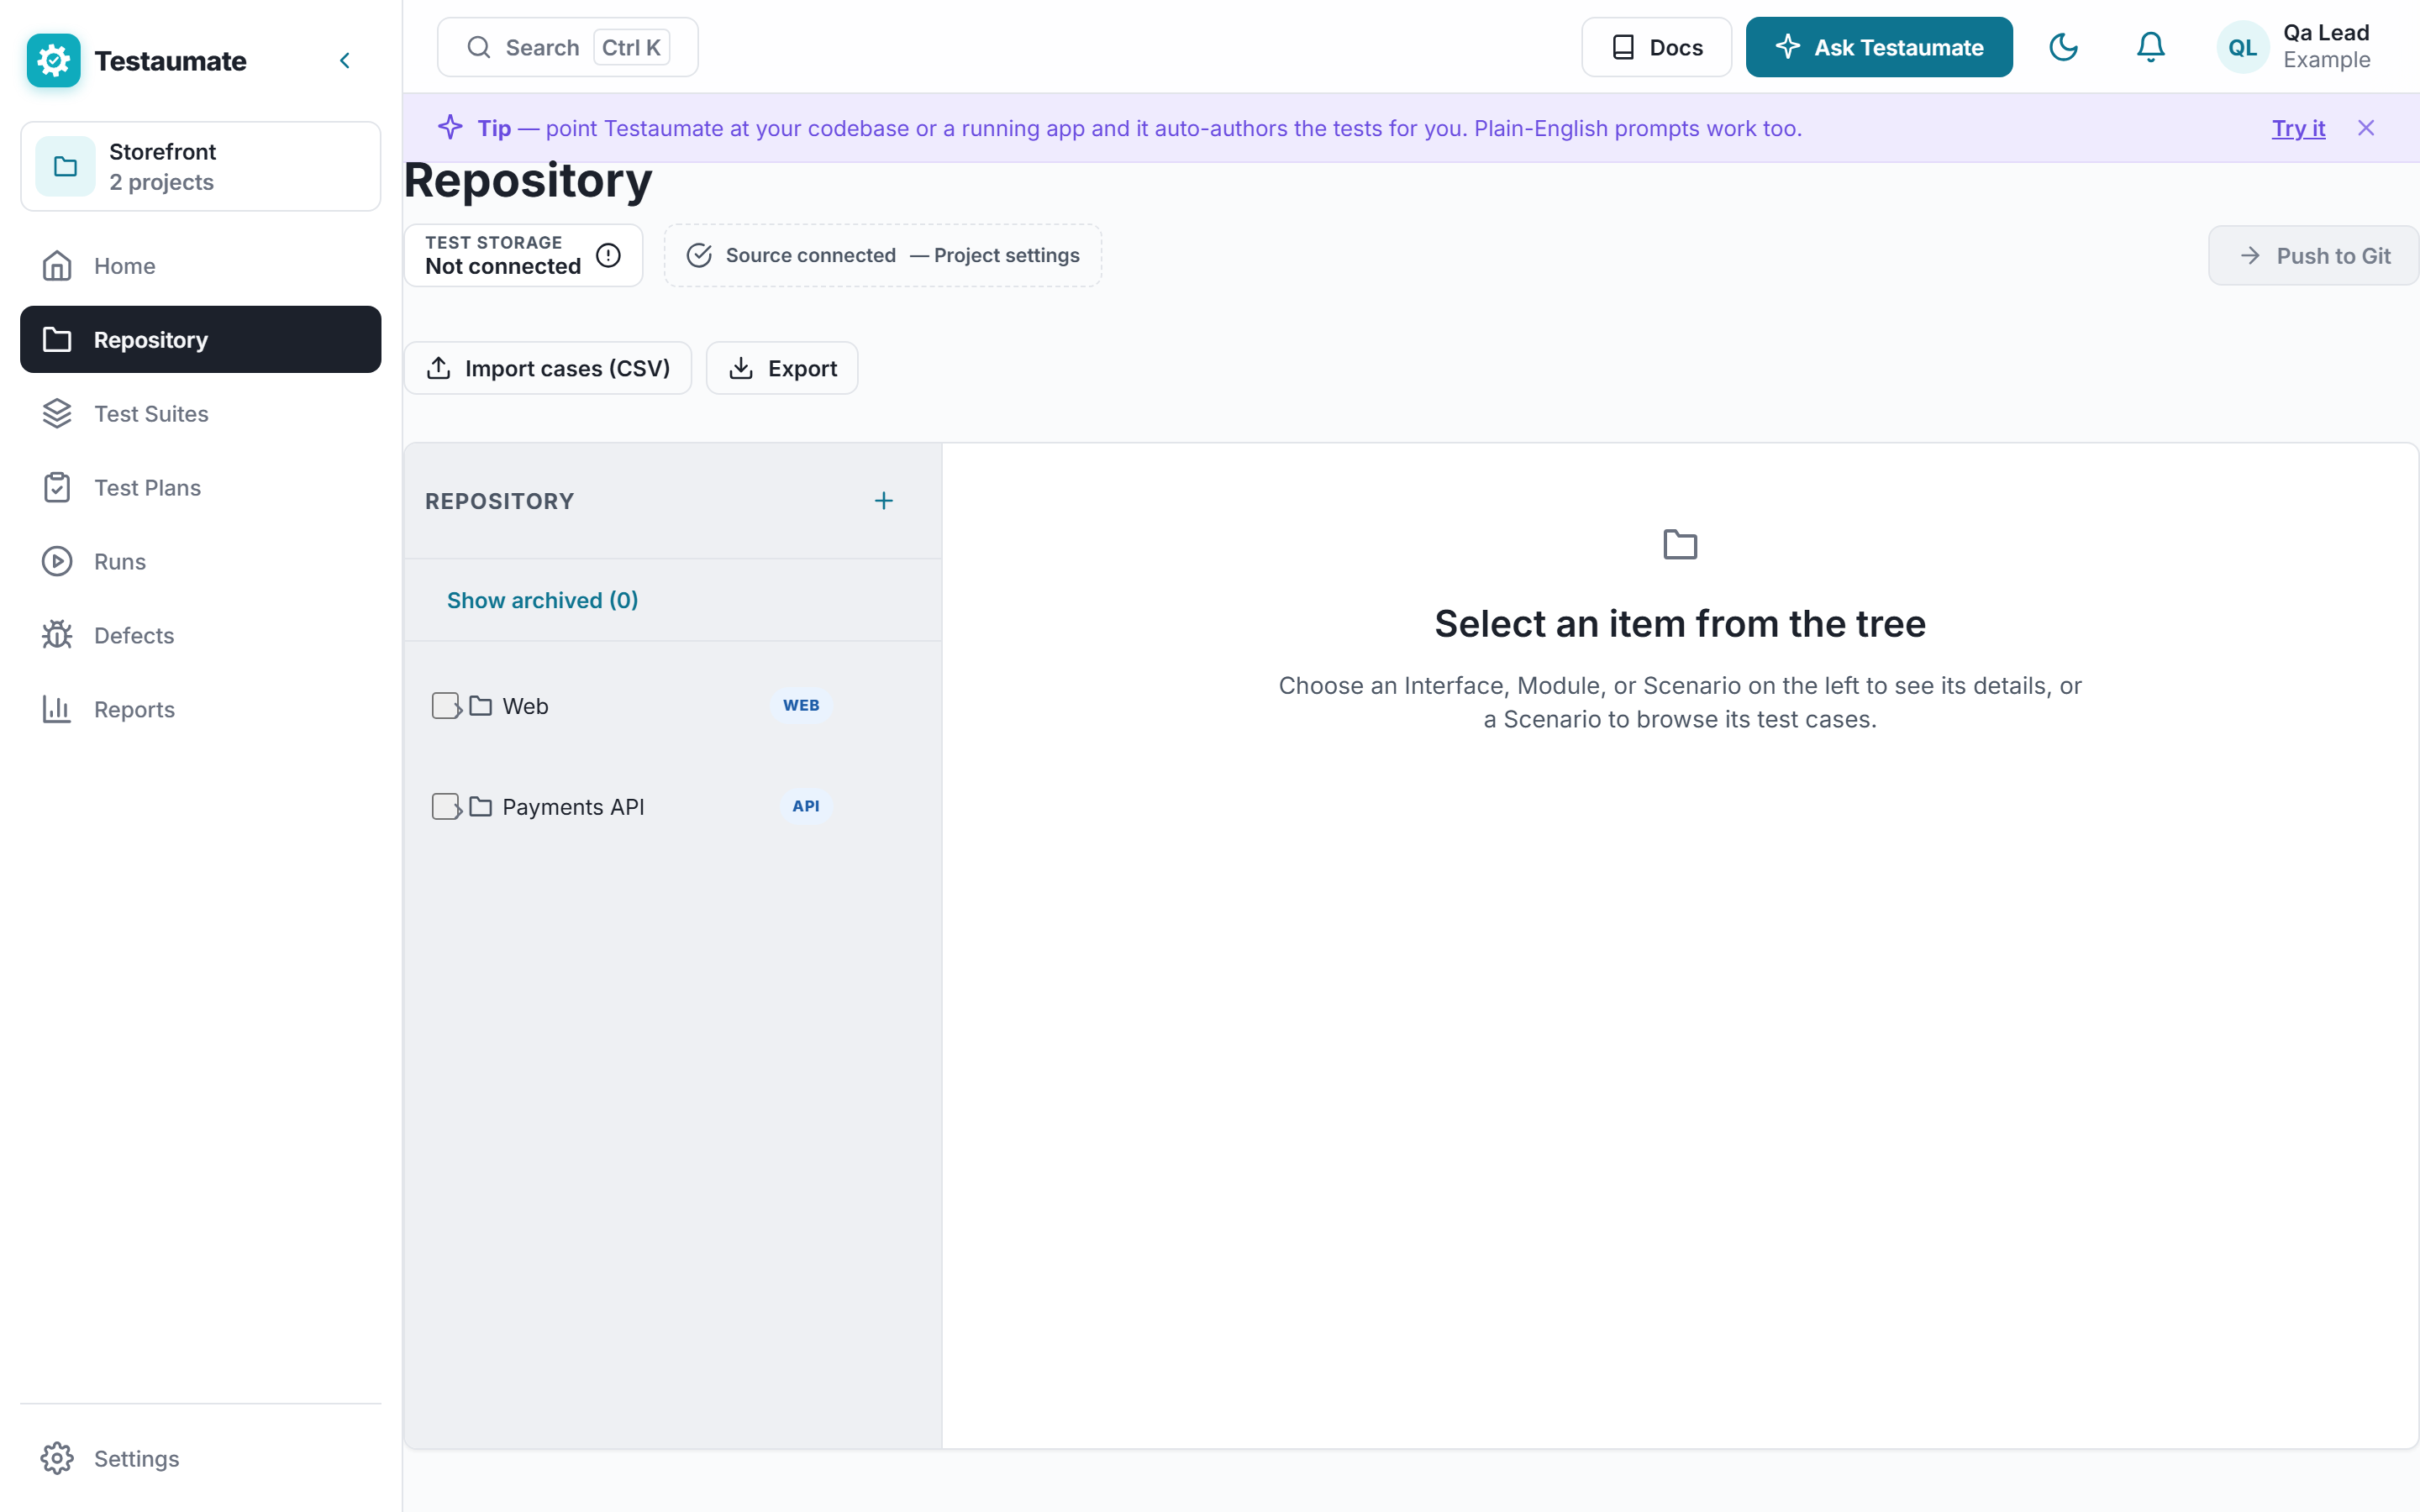Click the Testaumate gear logo
The height and width of the screenshot is (1512, 2420).
click(53, 60)
